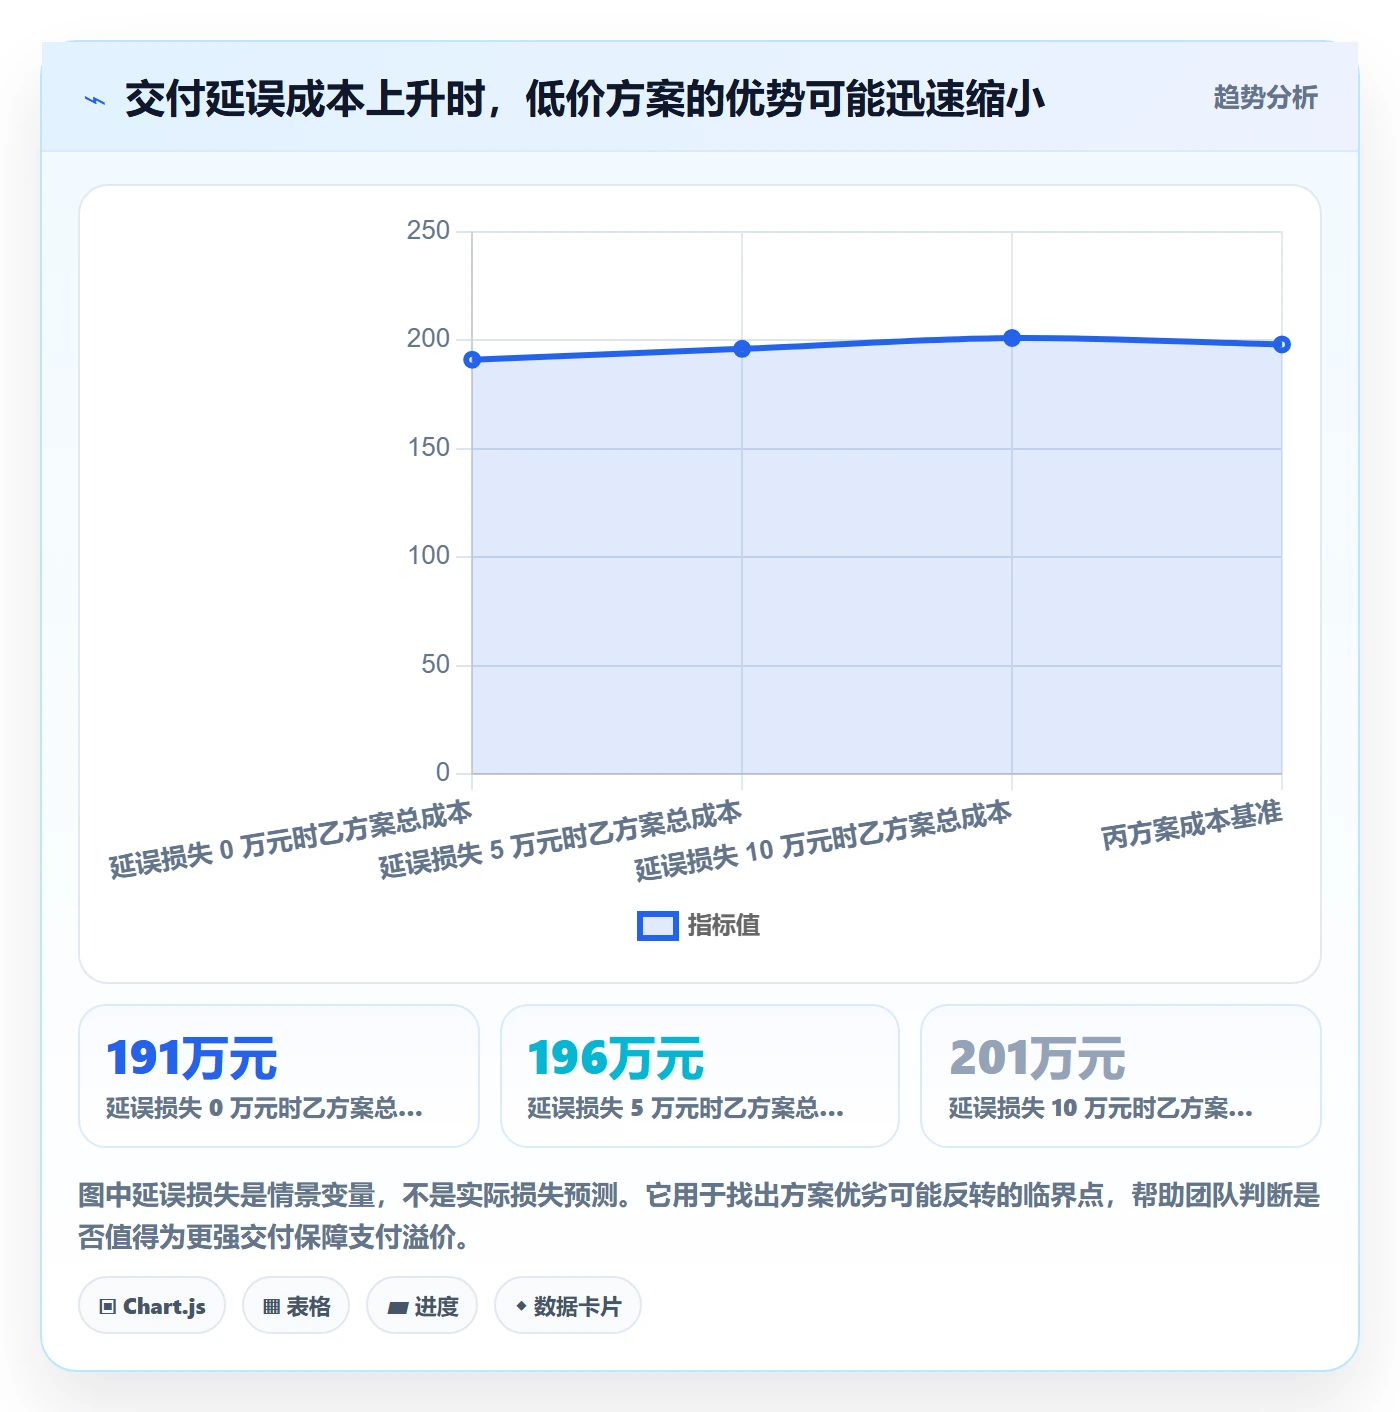
Task: Select the 延误损失 0 万元 data point
Action: click(x=472, y=360)
